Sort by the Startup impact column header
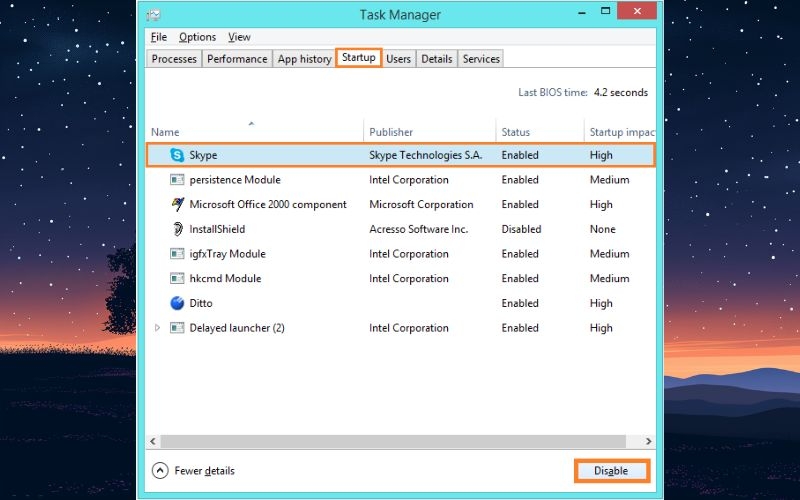The height and width of the screenshot is (500, 800). pyautogui.click(x=622, y=132)
